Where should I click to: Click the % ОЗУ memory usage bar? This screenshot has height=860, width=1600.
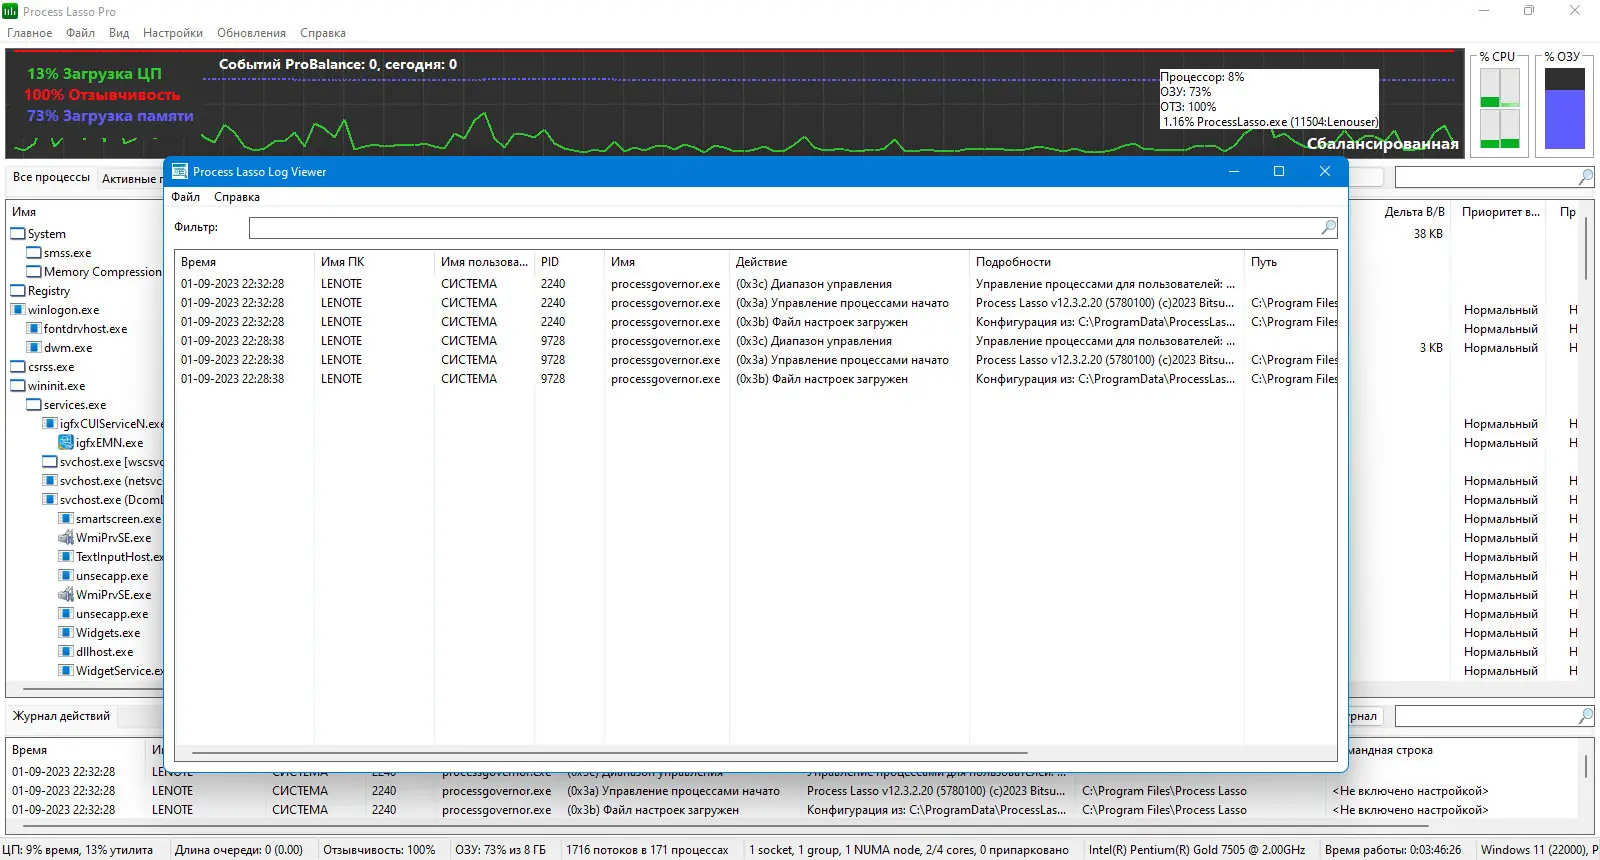pos(1565,108)
